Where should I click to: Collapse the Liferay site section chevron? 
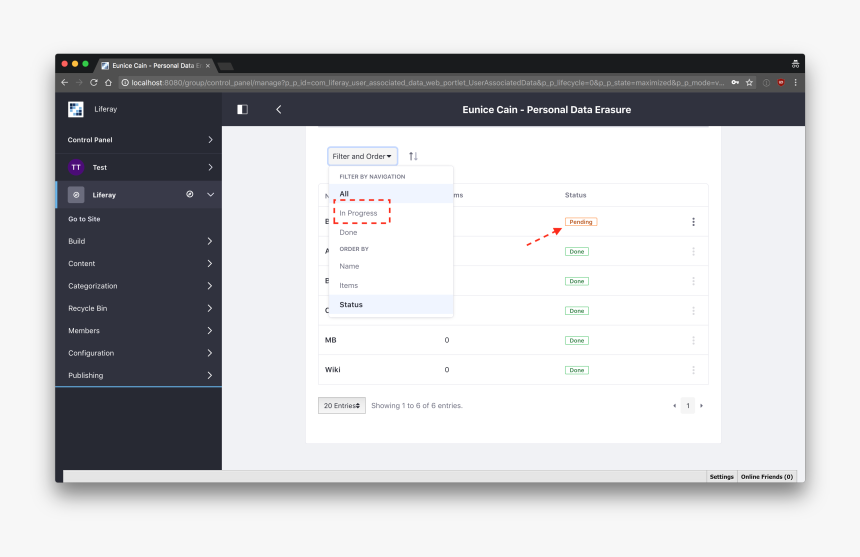click(211, 195)
